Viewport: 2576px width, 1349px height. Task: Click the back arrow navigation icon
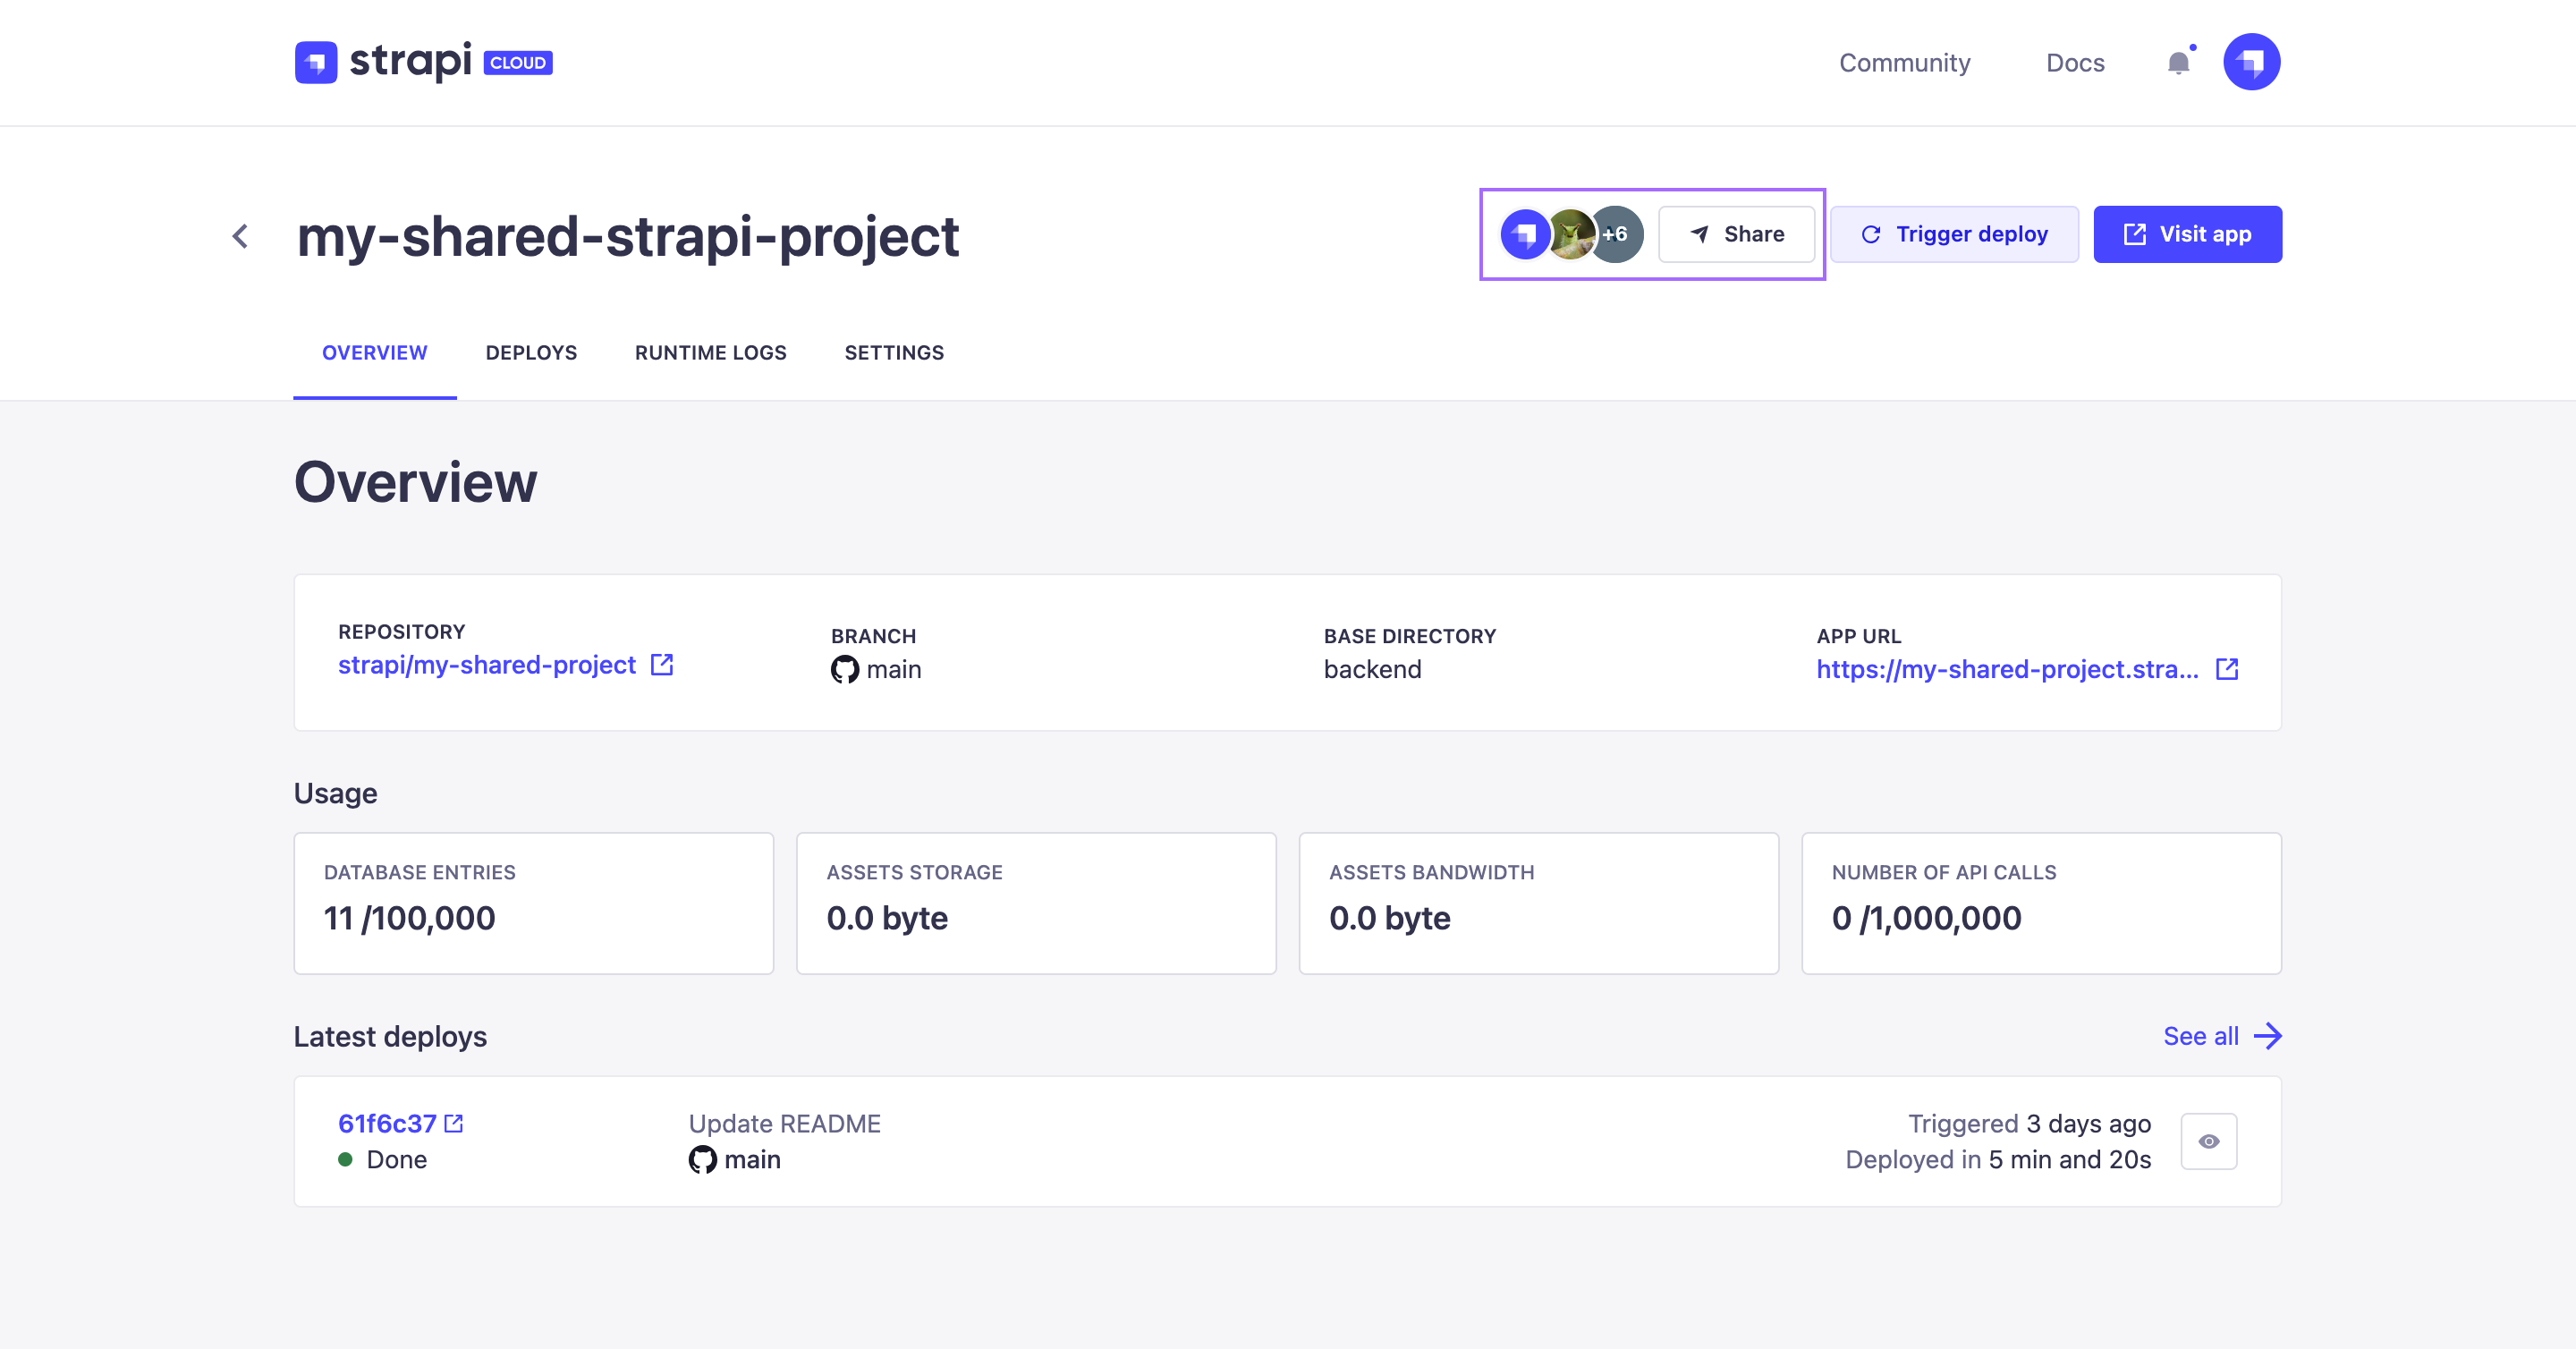click(241, 235)
